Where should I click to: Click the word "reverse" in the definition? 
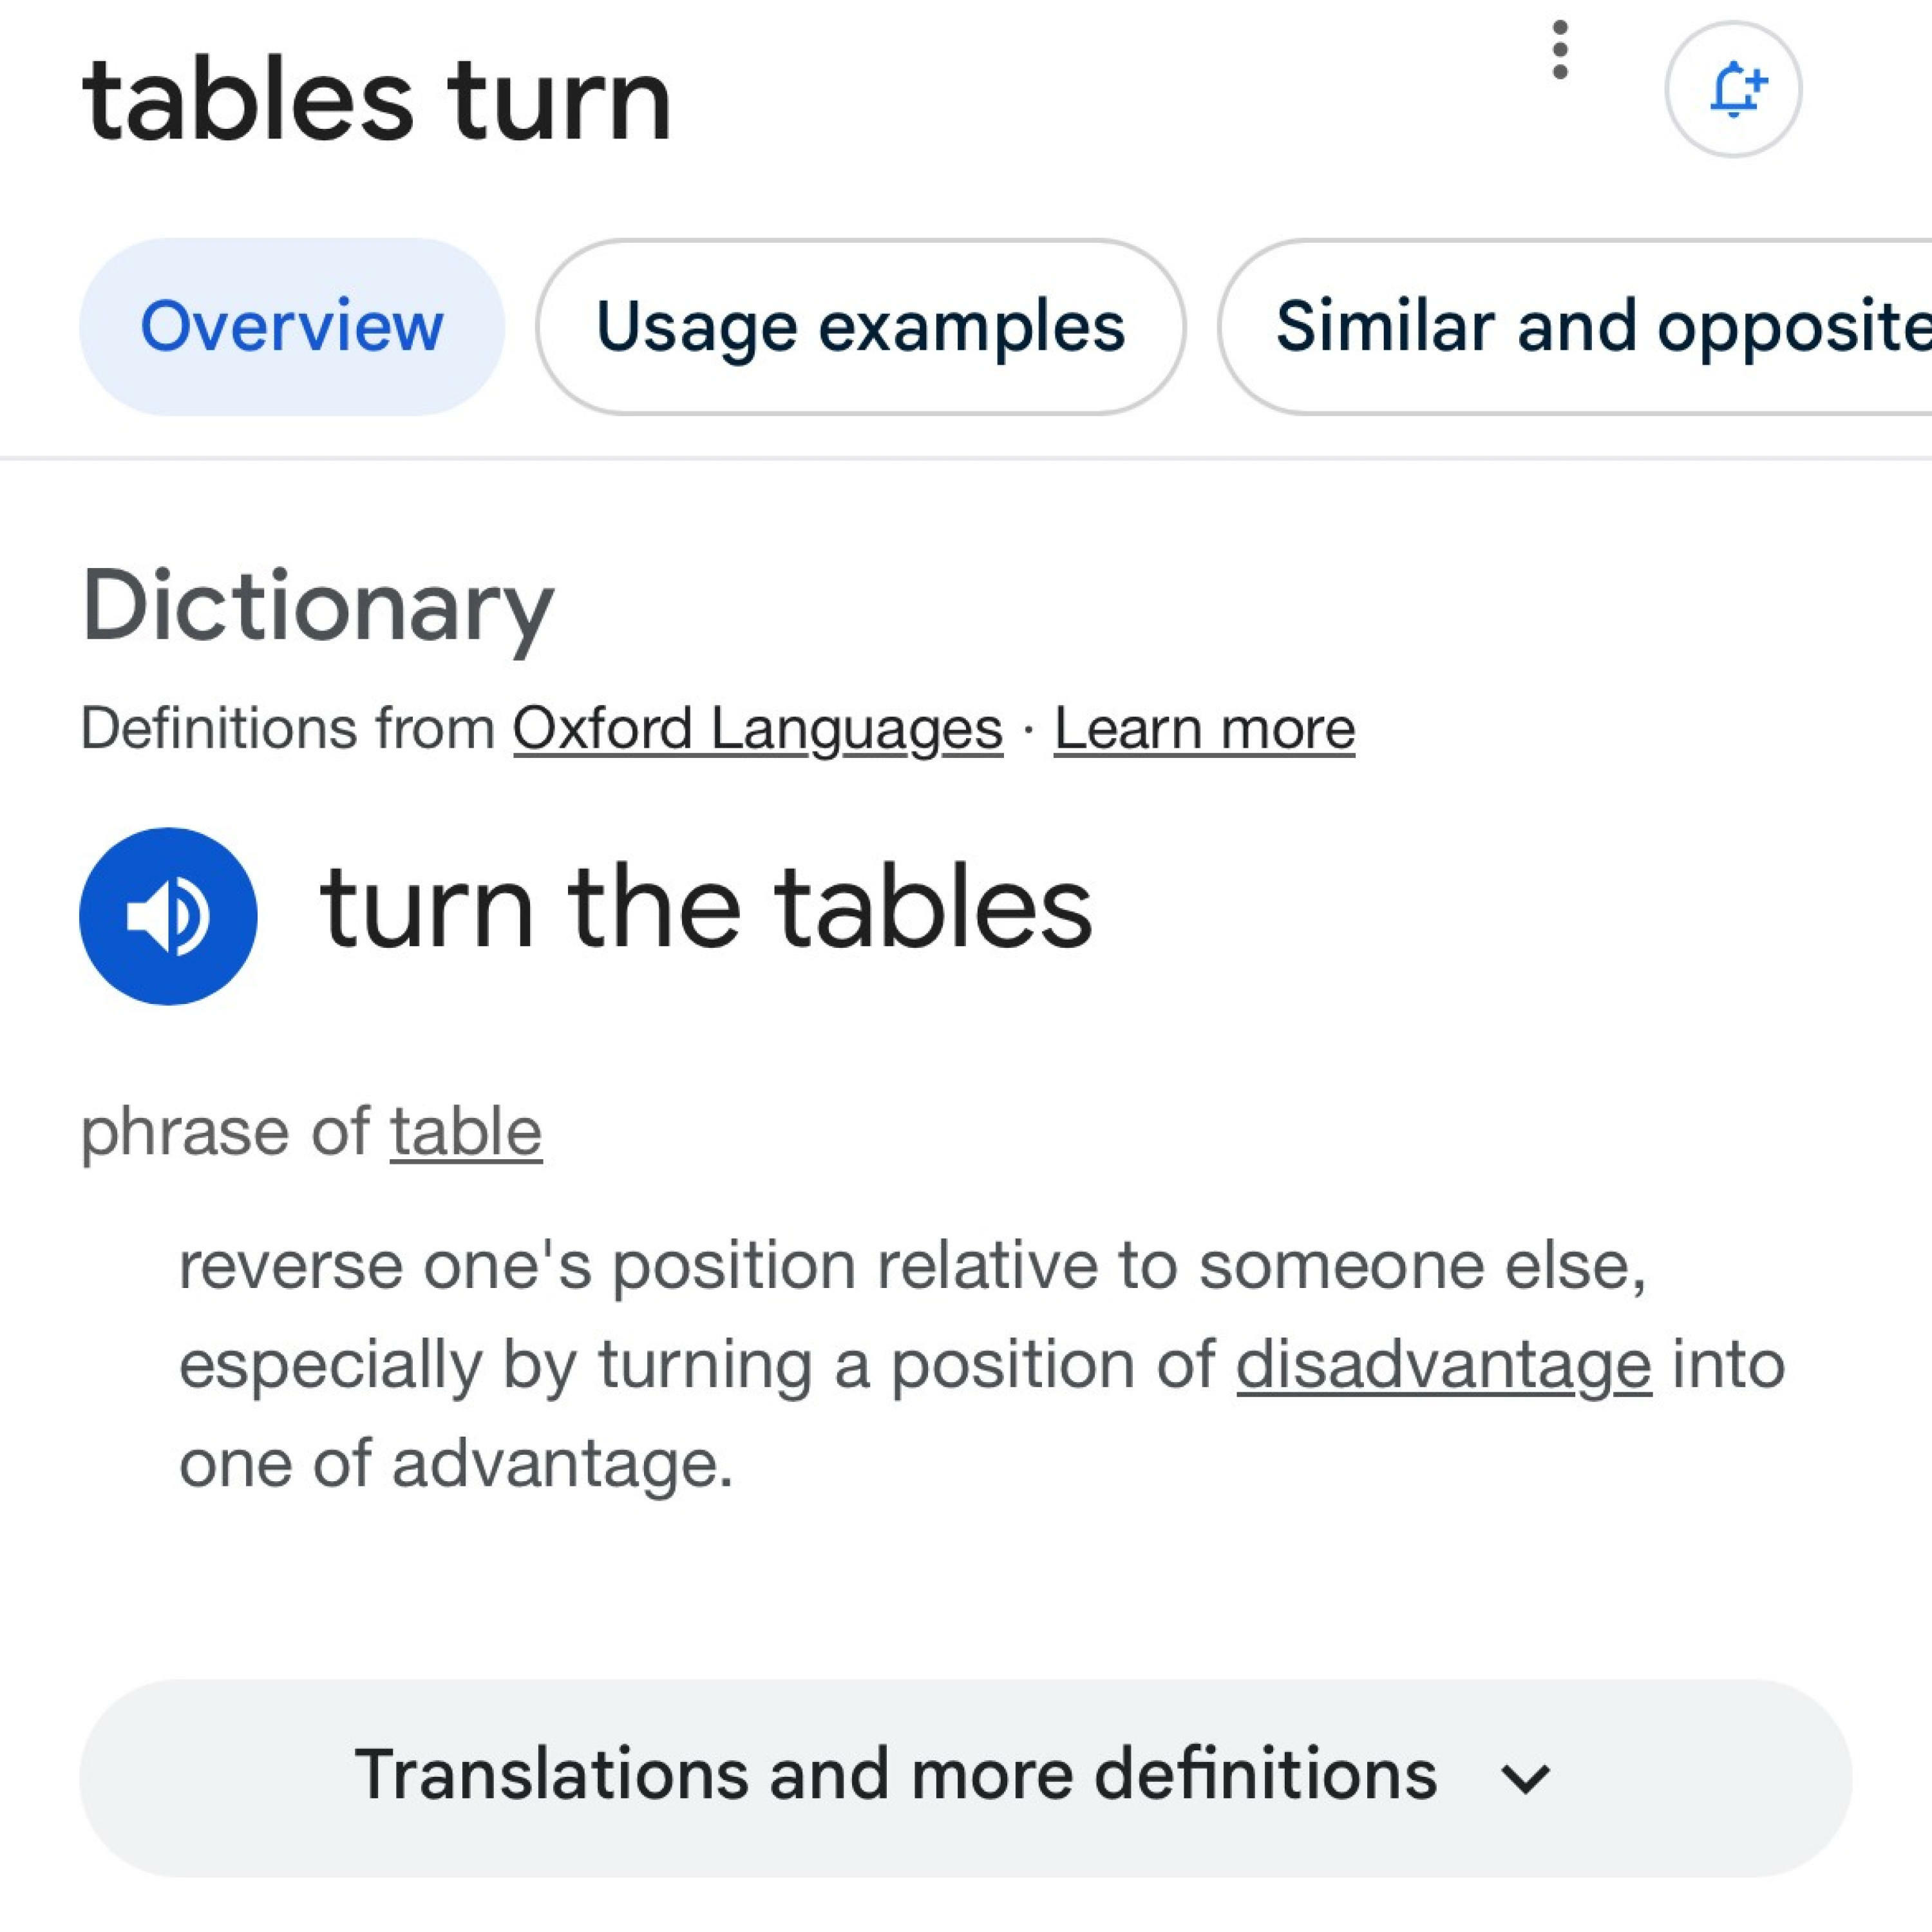coord(291,1265)
